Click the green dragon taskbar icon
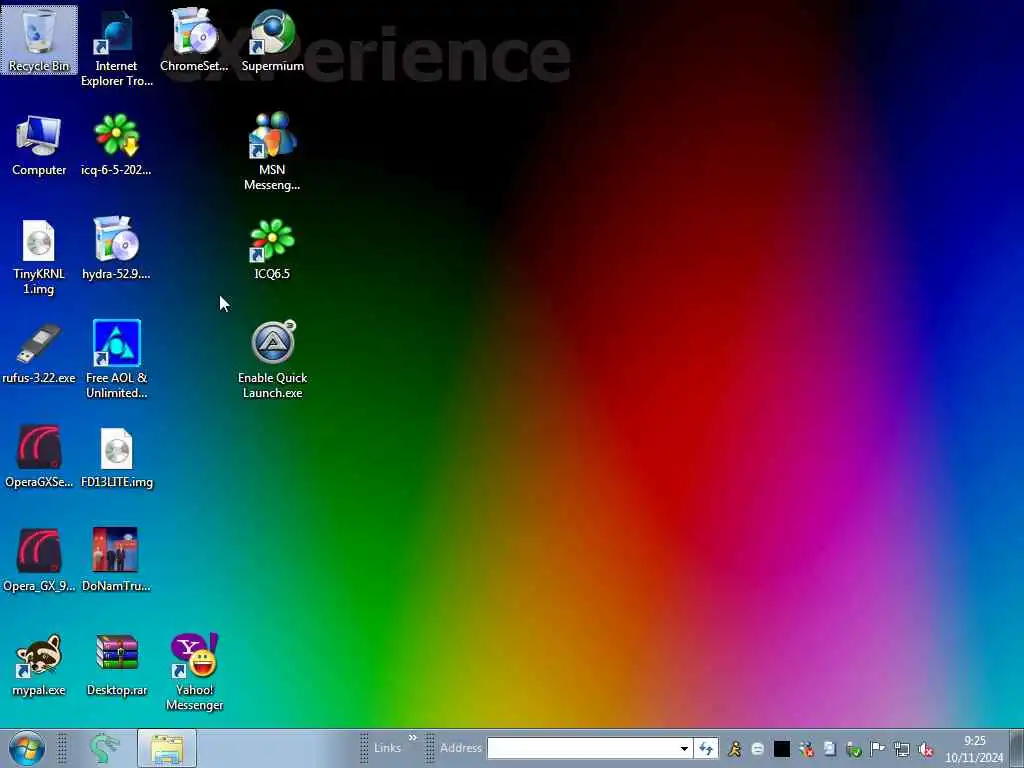This screenshot has height=768, width=1024. [x=103, y=748]
